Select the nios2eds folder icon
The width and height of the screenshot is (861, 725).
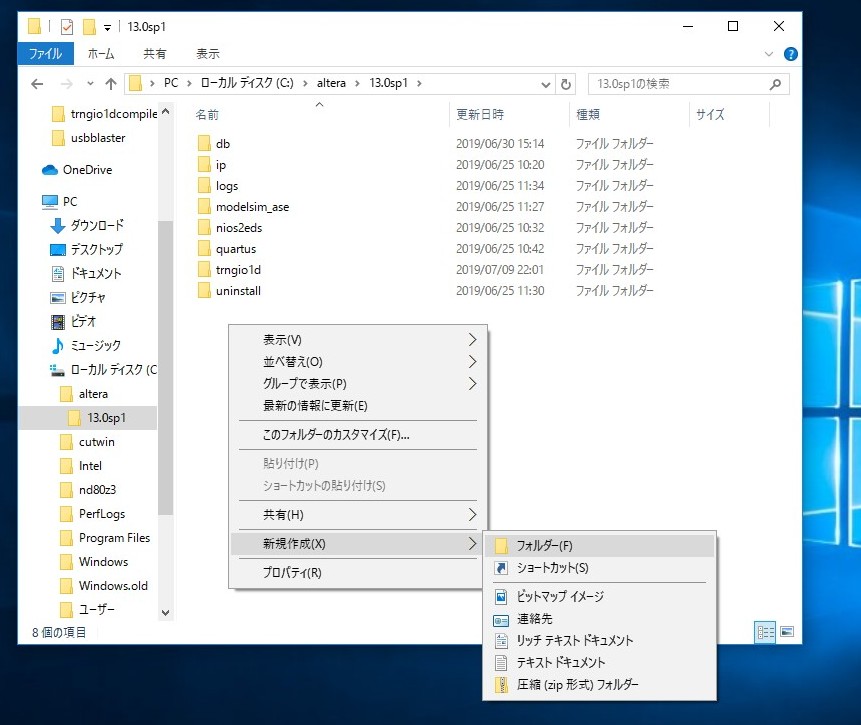[x=204, y=227]
